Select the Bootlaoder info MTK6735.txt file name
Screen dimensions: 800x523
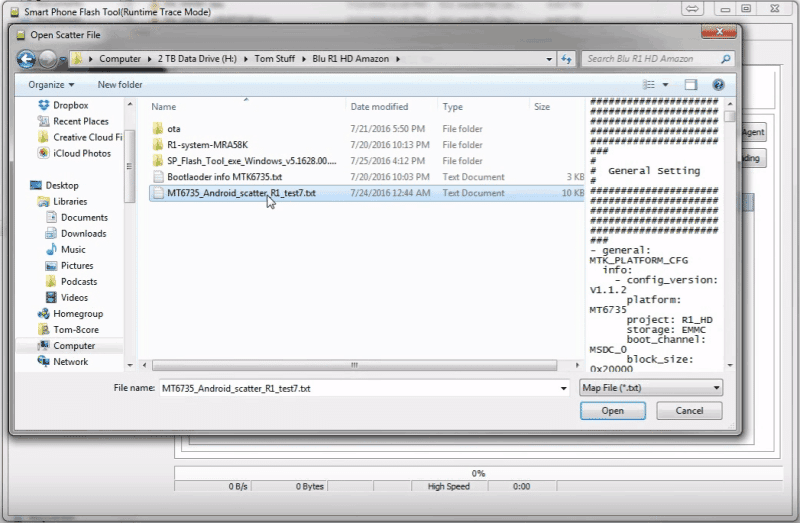(x=224, y=177)
